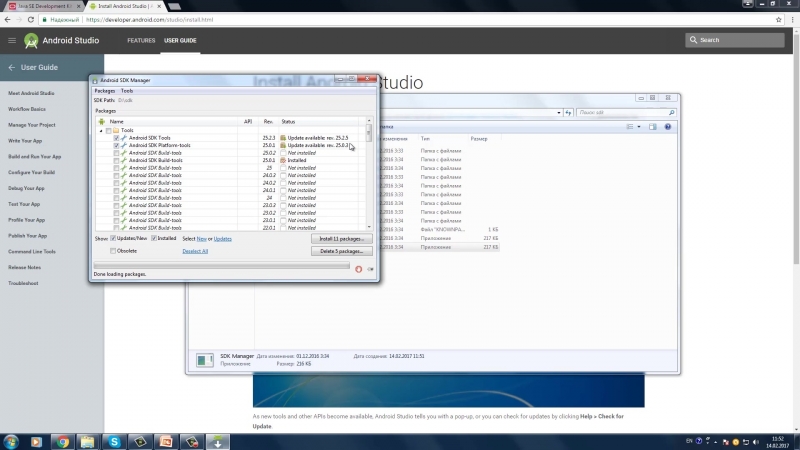Screen dimensions: 800x450
Task: Click the Install 11 packages button
Action: 341,239
